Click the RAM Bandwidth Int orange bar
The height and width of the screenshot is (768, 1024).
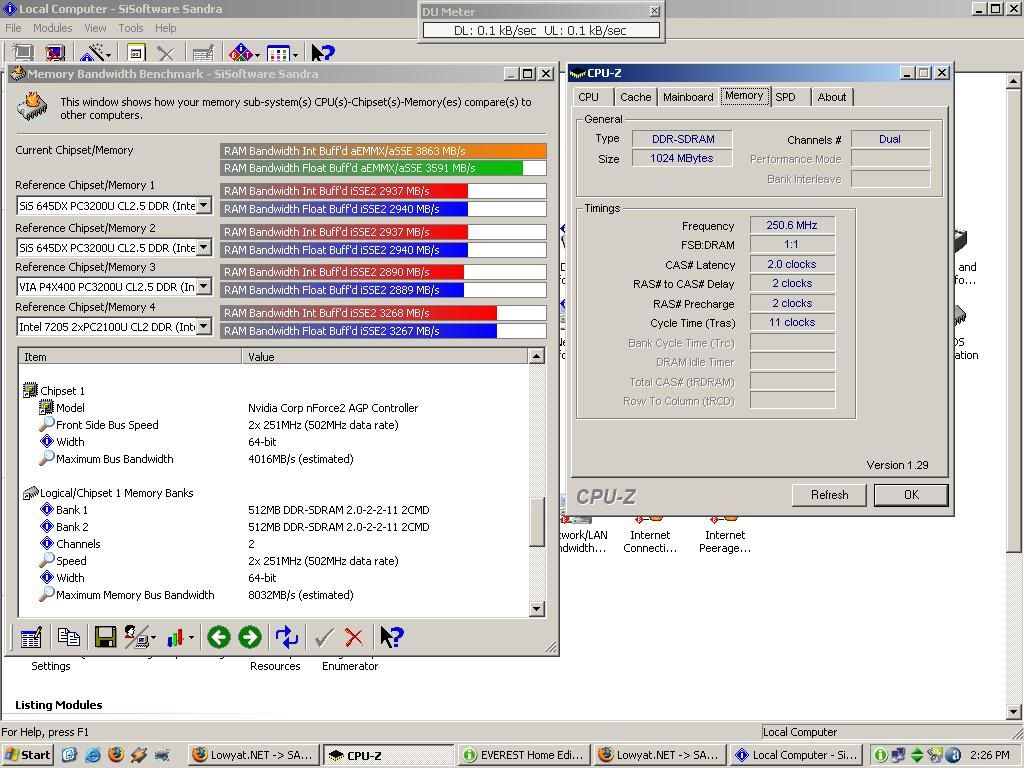click(380, 152)
